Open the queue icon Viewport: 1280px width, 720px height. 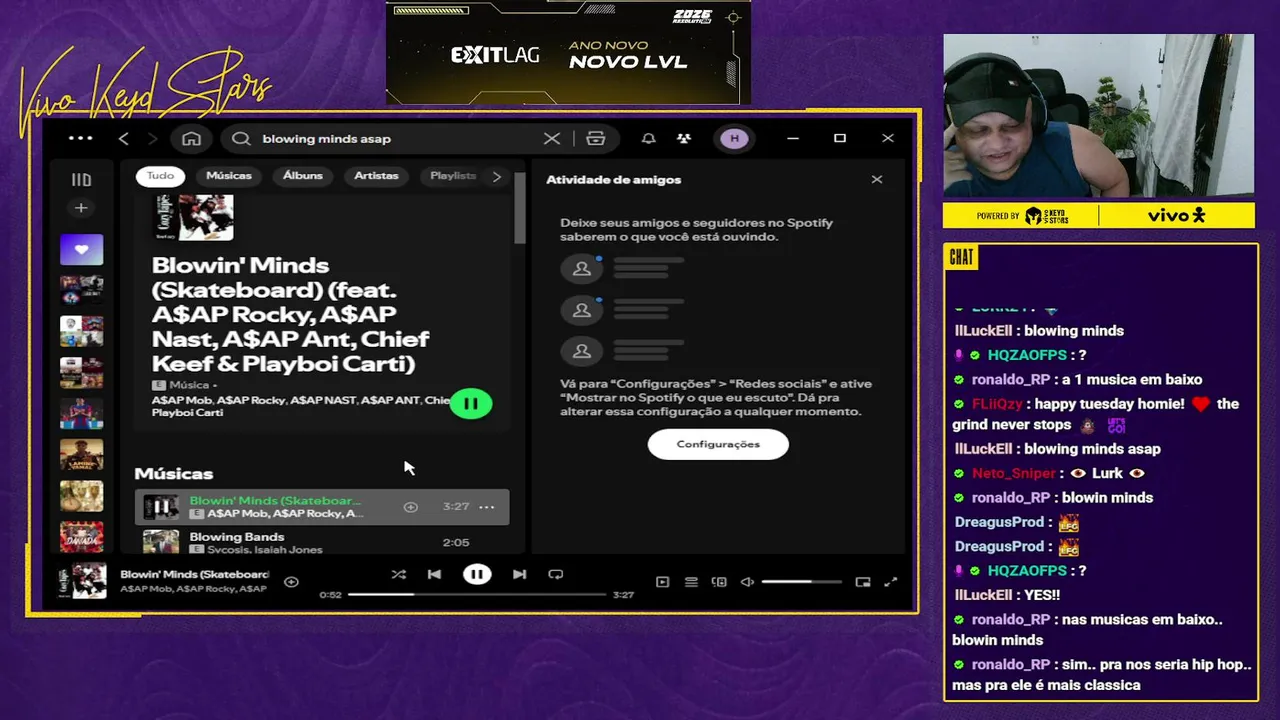[x=691, y=581]
